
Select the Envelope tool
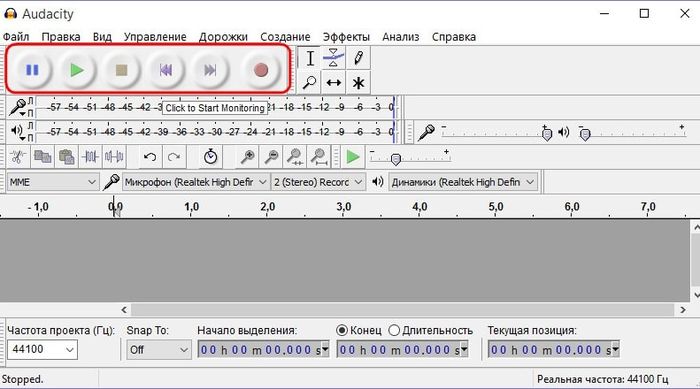click(x=333, y=58)
